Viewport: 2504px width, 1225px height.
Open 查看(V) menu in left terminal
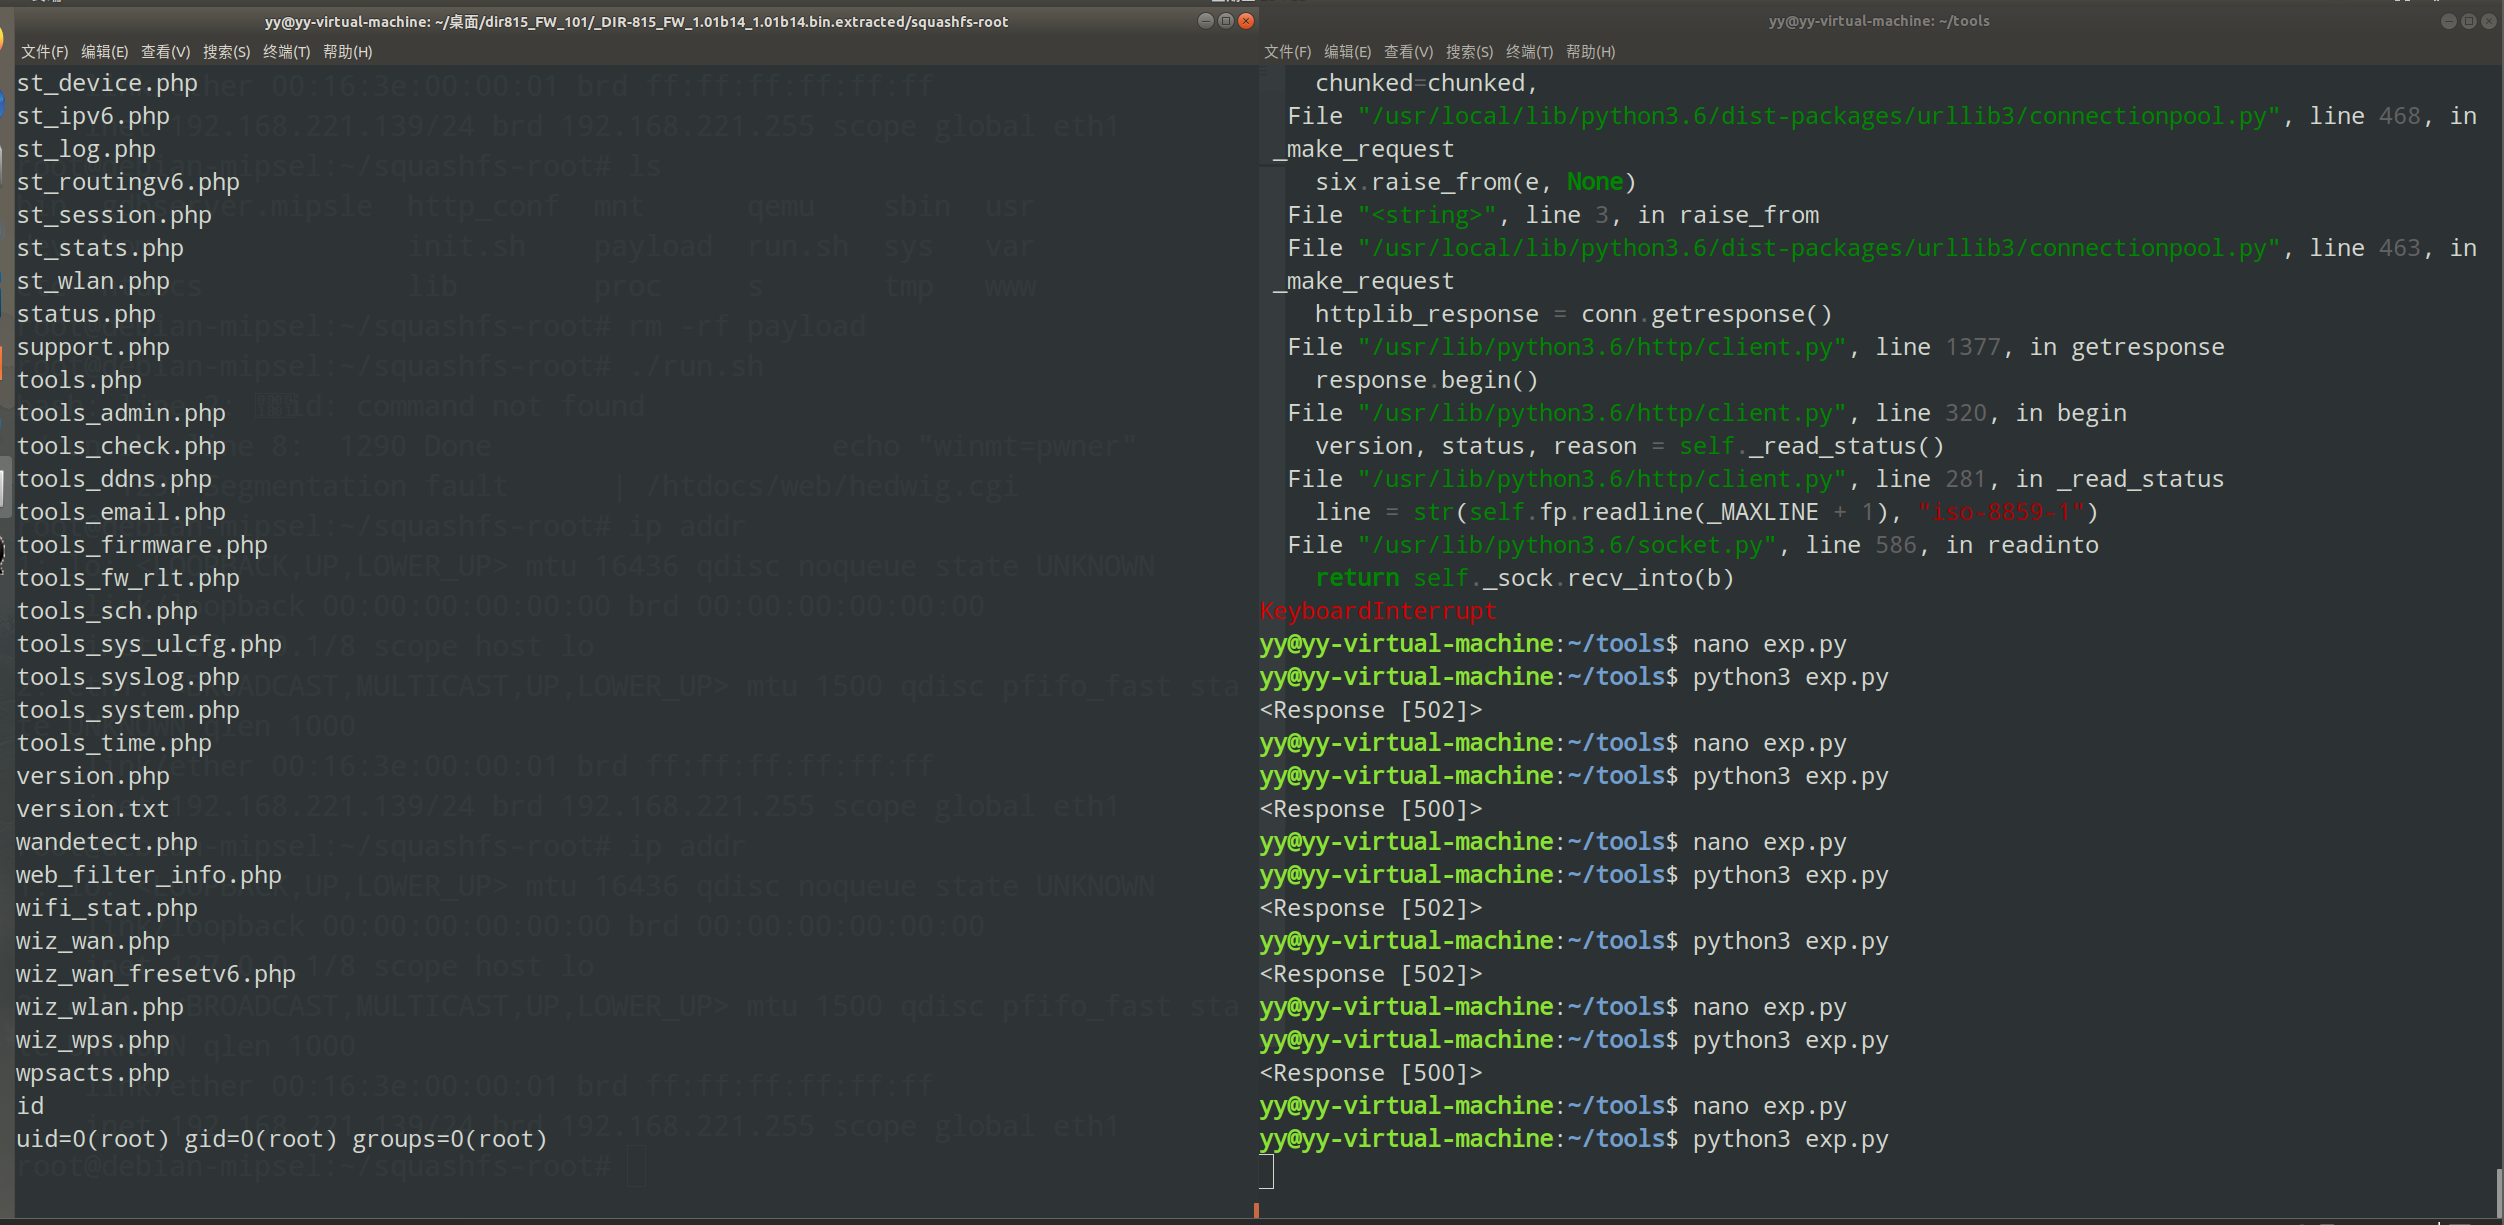(x=165, y=52)
